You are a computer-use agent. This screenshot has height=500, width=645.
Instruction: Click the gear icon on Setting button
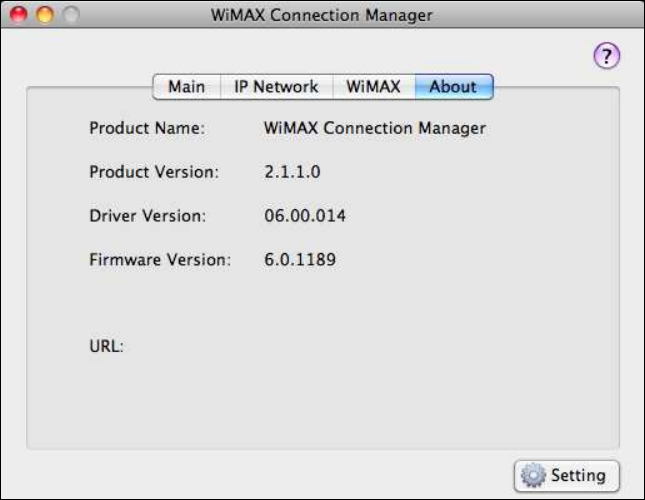coord(533,475)
